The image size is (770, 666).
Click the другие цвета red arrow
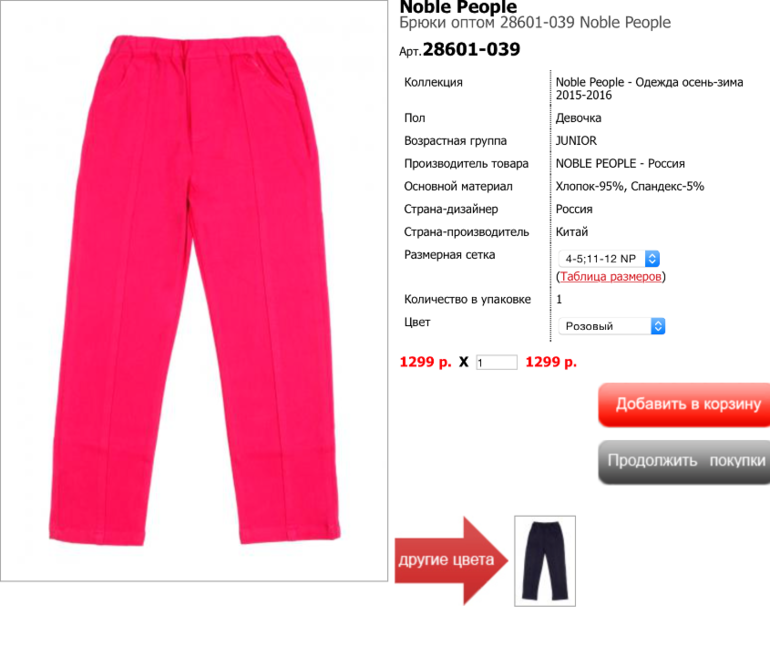point(451,560)
